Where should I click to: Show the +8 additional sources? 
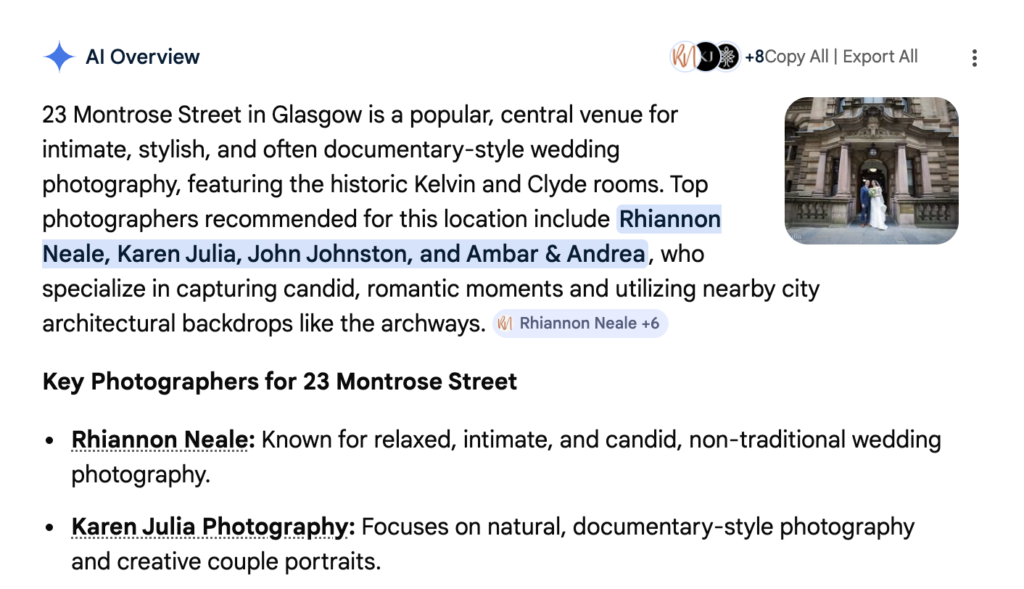pyautogui.click(x=754, y=57)
